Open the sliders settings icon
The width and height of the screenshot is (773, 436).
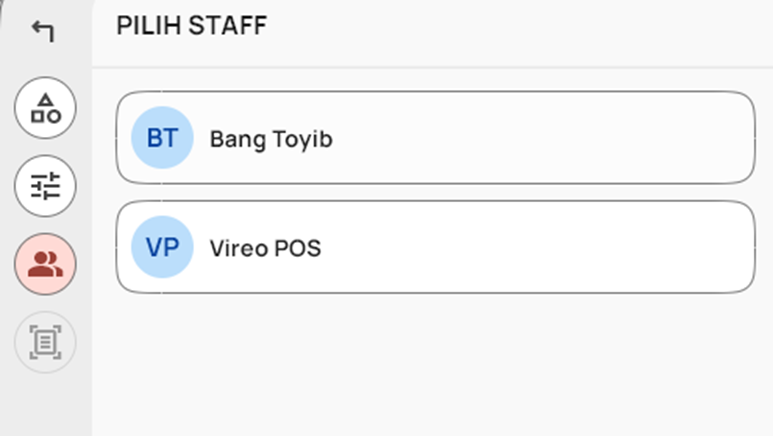click(x=45, y=186)
